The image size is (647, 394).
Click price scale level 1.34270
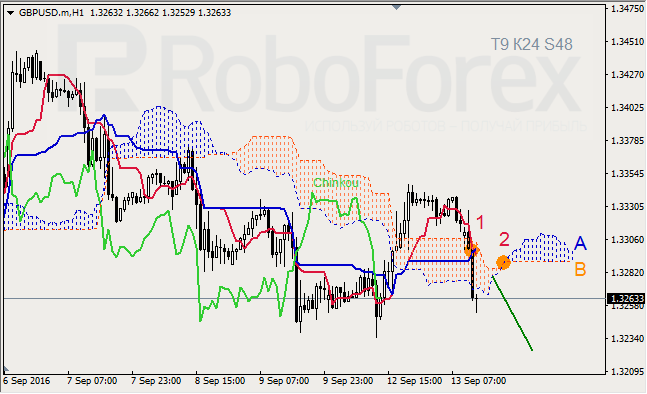[x=627, y=75]
